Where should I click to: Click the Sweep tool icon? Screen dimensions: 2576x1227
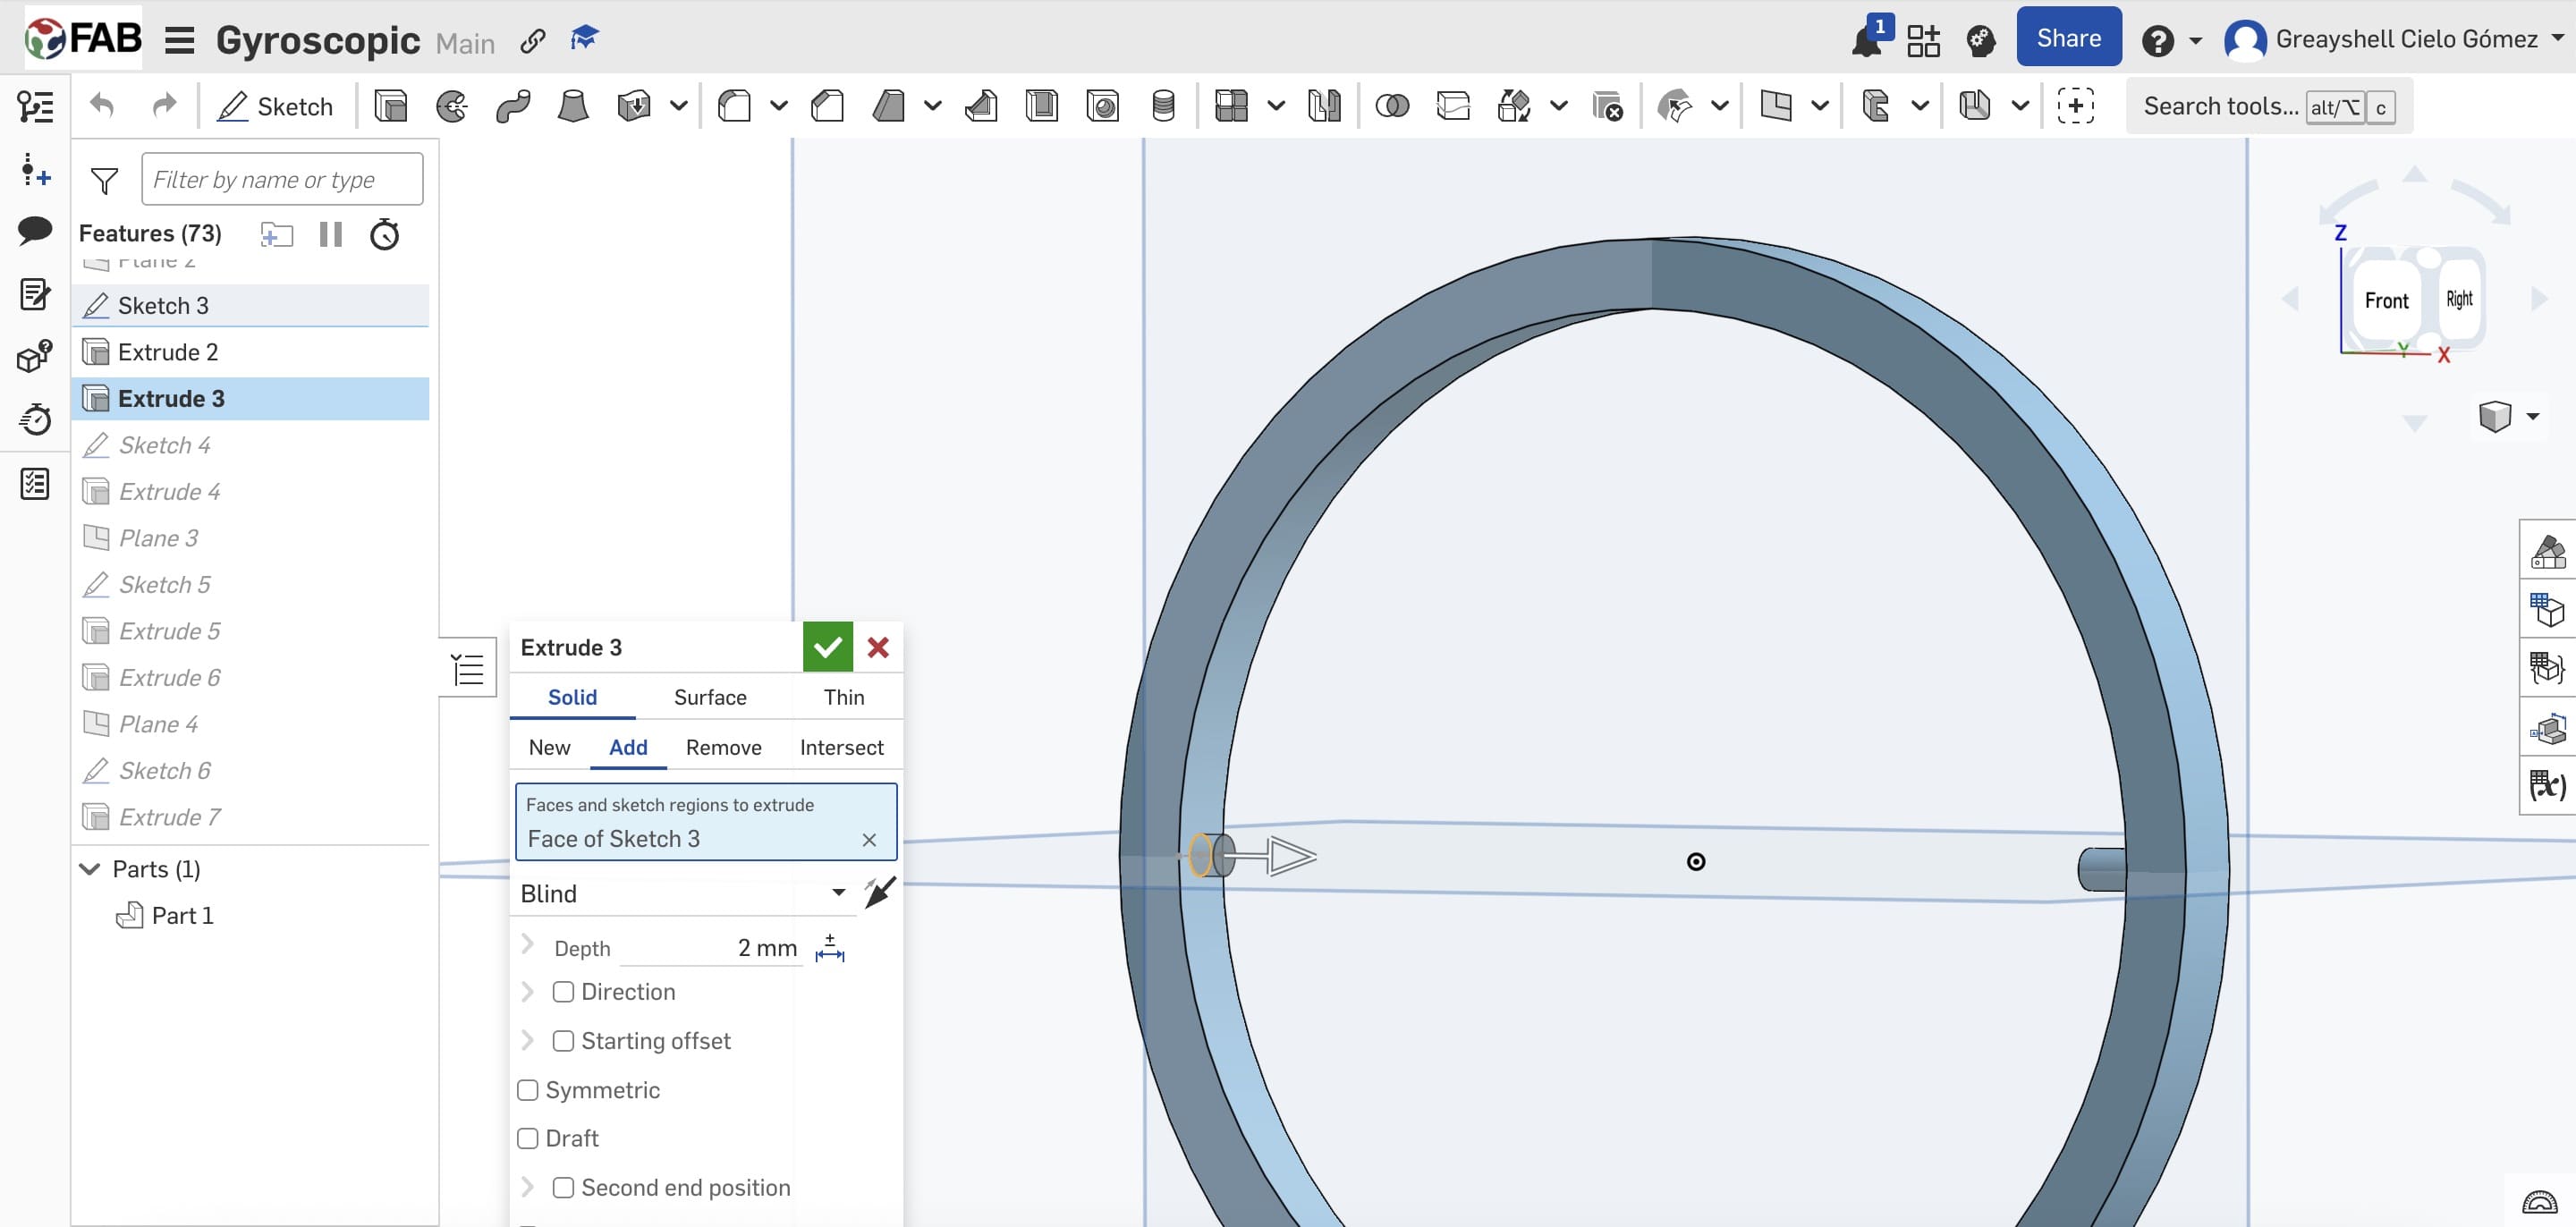(x=513, y=106)
